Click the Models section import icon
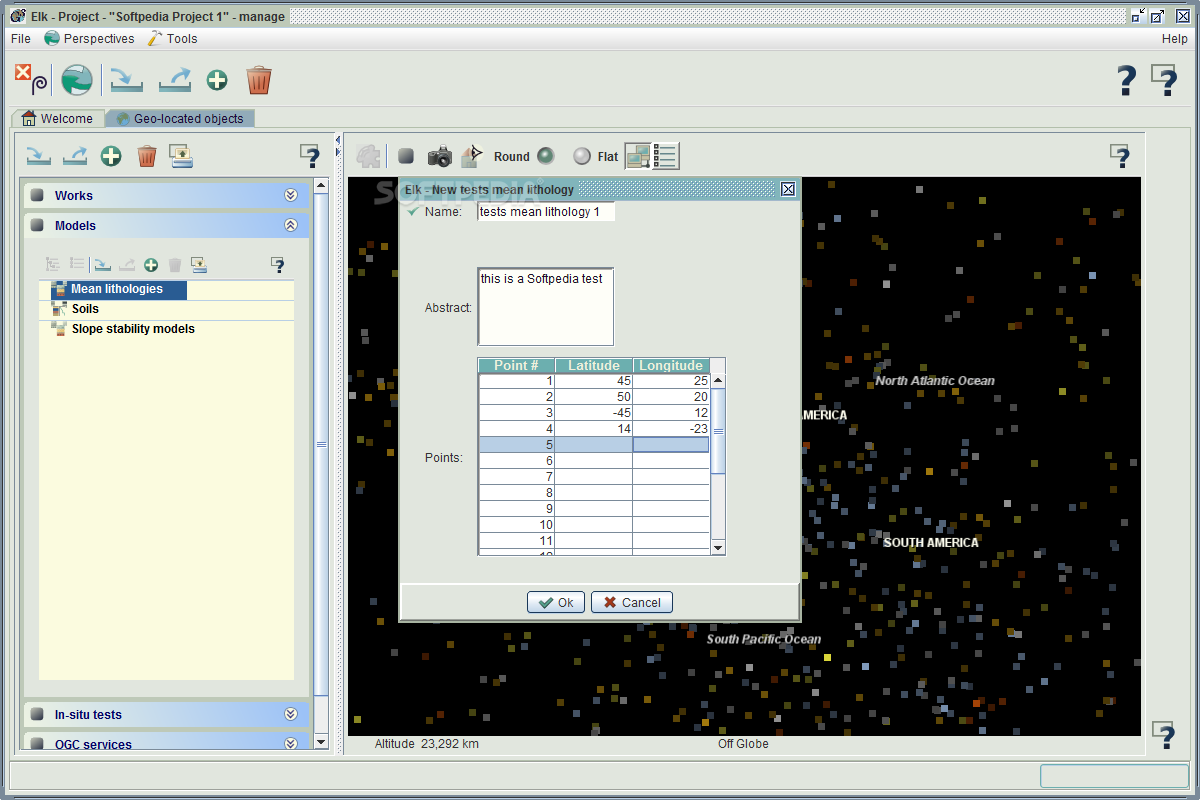Viewport: 1200px width, 800px height. click(x=102, y=265)
